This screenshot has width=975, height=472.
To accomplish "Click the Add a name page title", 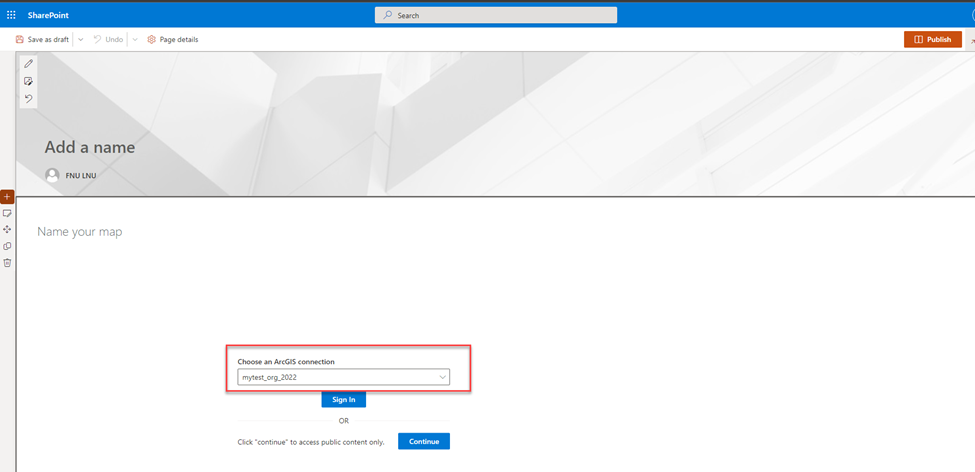I will pyautogui.click(x=90, y=147).
